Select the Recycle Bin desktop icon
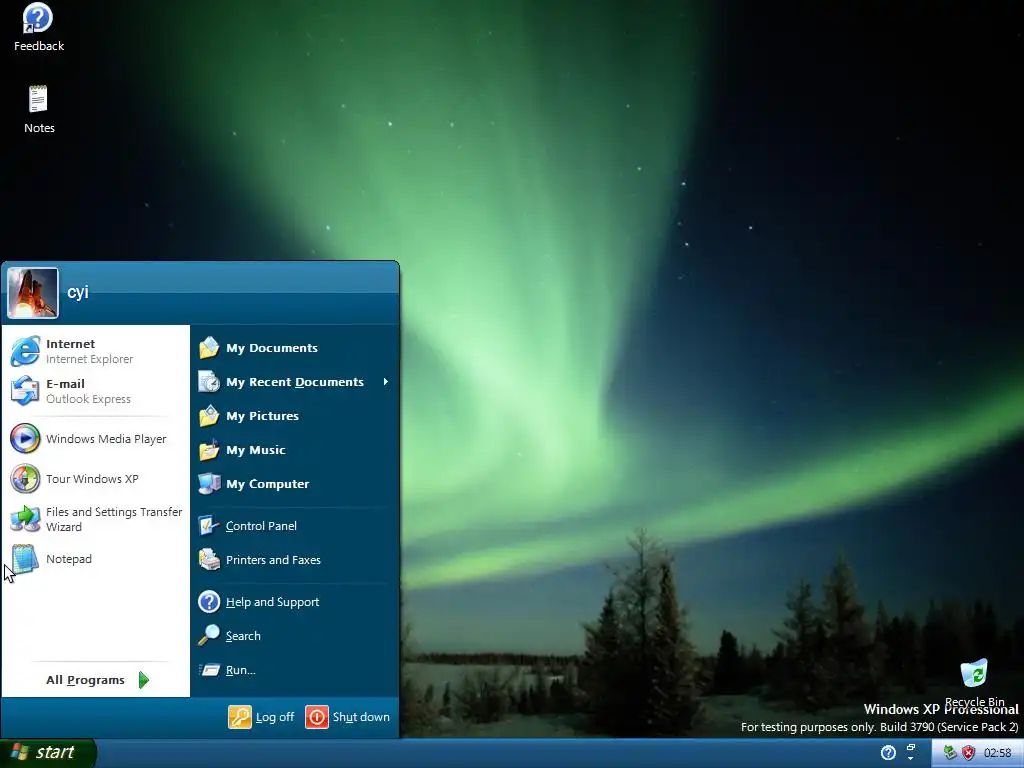Viewport: 1024px width, 768px height. click(x=974, y=683)
